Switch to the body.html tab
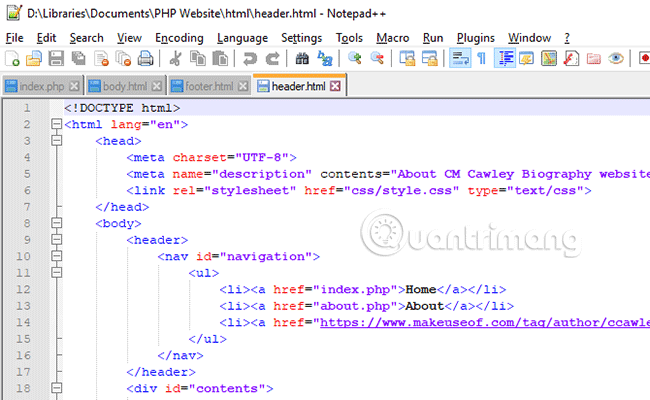This screenshot has width=650, height=400. click(x=125, y=86)
